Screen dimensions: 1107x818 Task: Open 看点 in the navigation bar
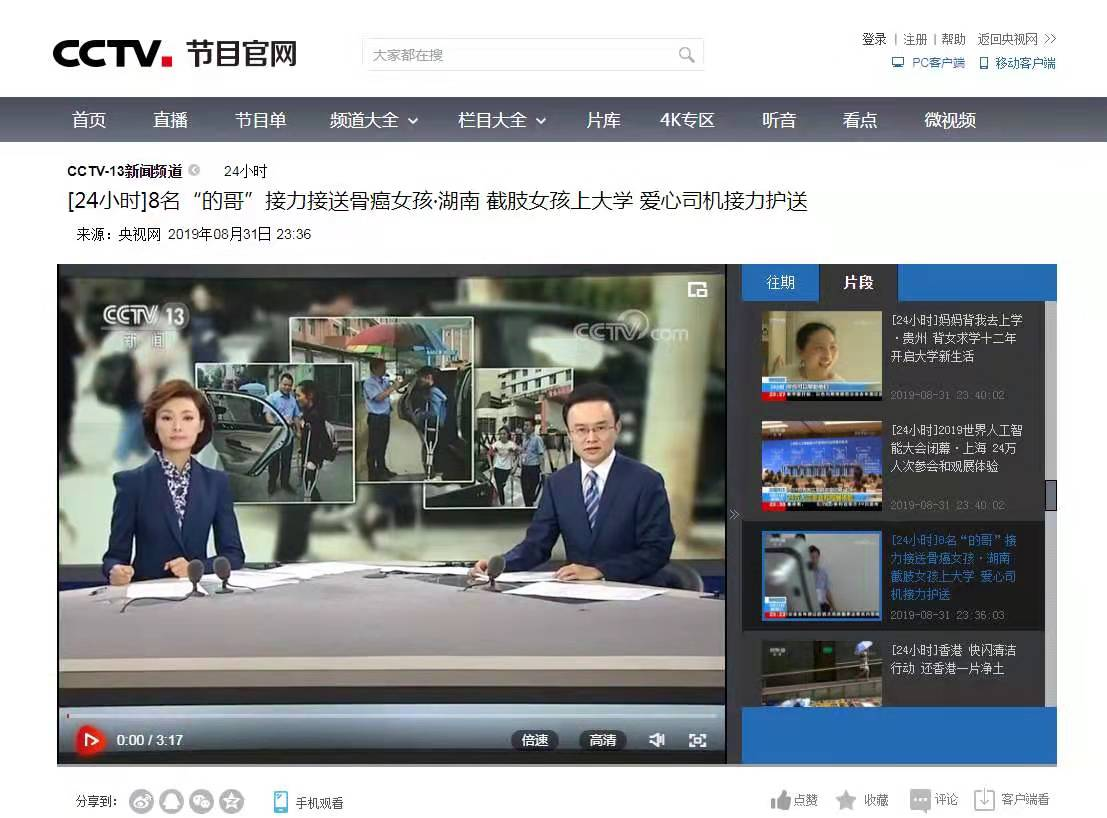pos(860,120)
